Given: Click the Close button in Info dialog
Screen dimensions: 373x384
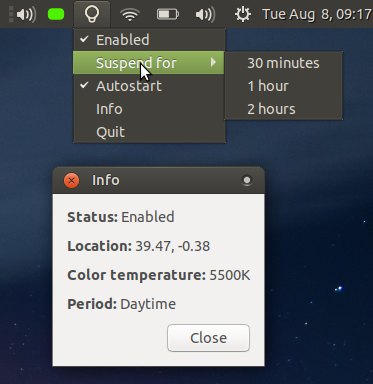Looking at the screenshot, I should tap(208, 338).
